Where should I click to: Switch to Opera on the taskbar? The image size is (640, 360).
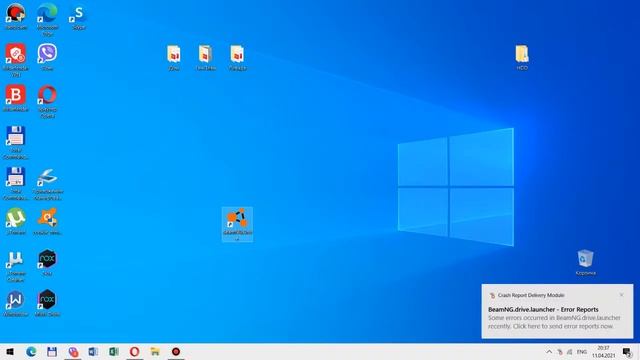(x=134, y=351)
